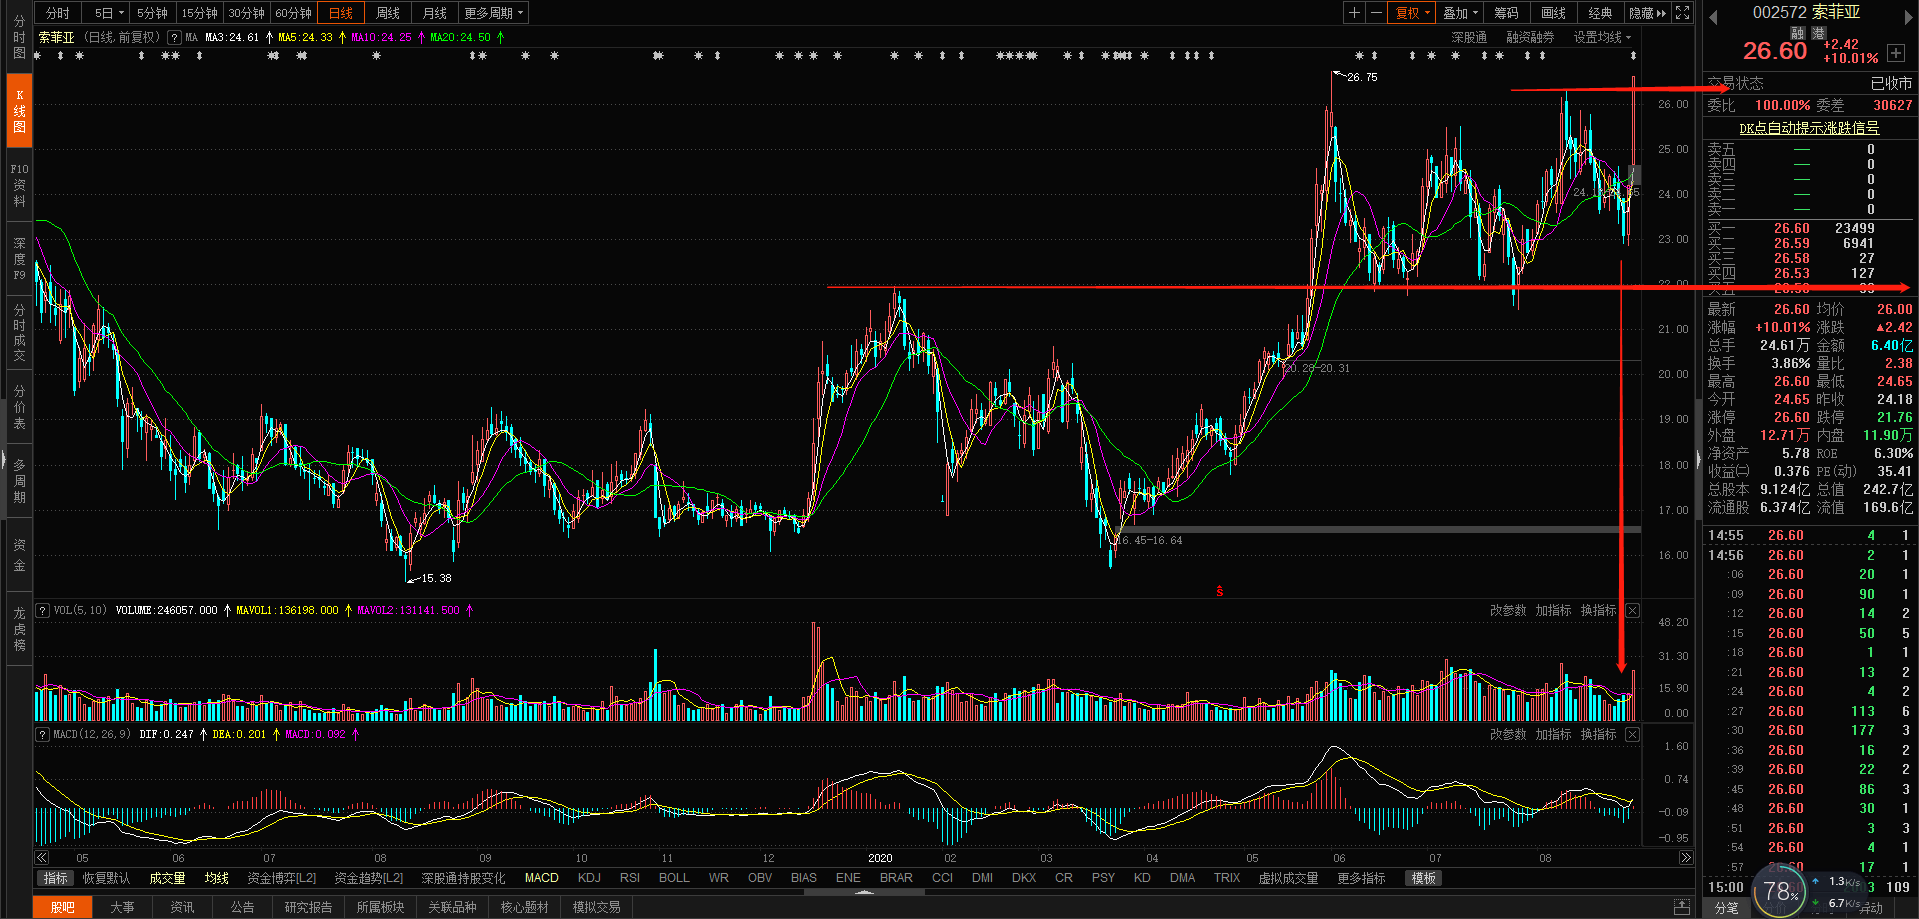The image size is (1919, 919).
Task: Open 分时成交 sidebar panel
Action: click(20, 333)
